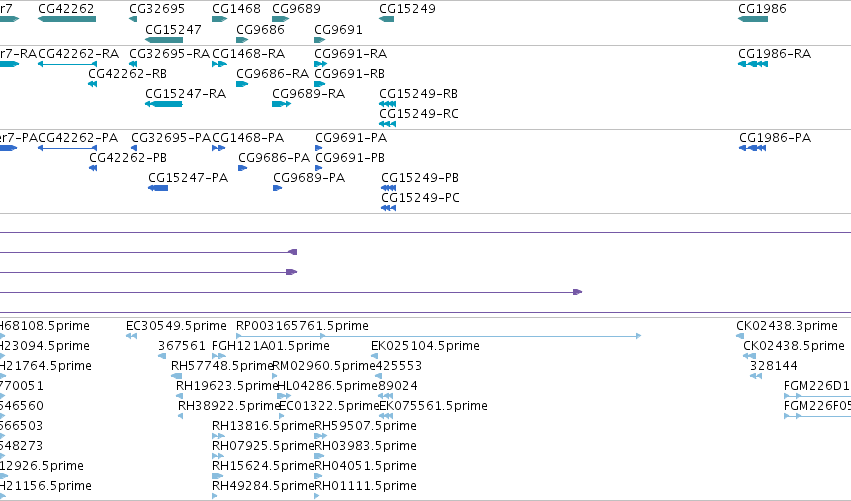
Task: Click the CG15249-RC transcript label
Action: pyautogui.click(x=419, y=114)
